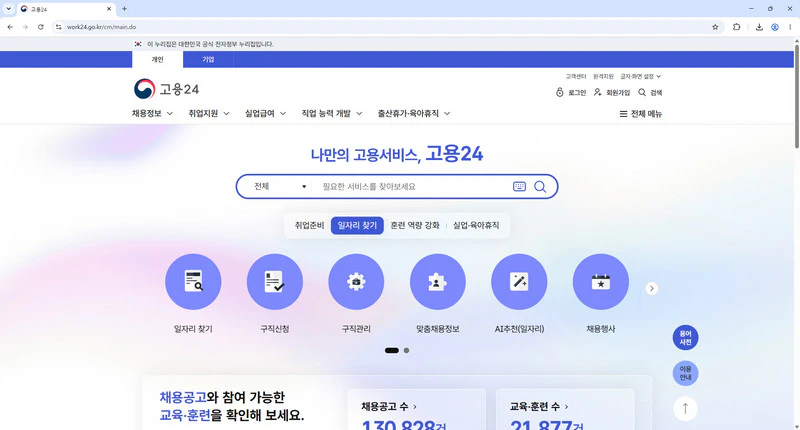Select the 고용24 browser tab
This screenshot has height=430, width=800.
65,9
